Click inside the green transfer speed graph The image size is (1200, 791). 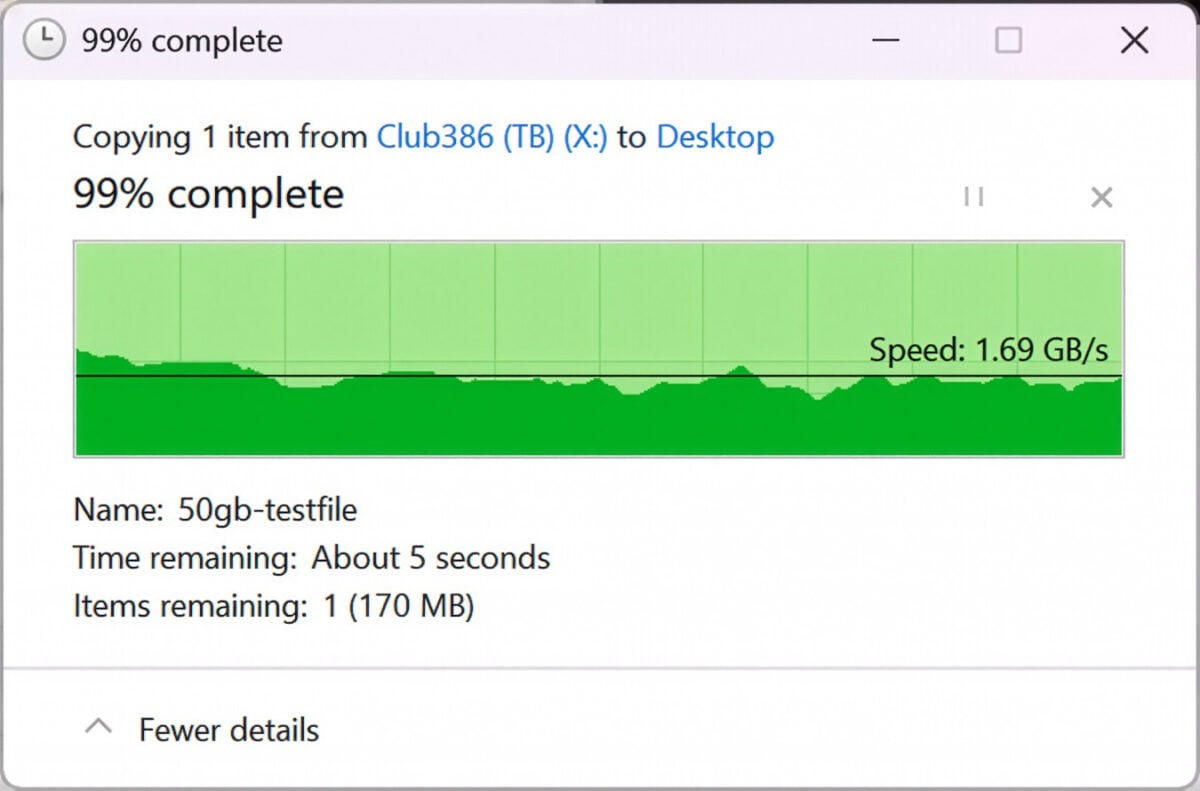[x=400, y=300]
